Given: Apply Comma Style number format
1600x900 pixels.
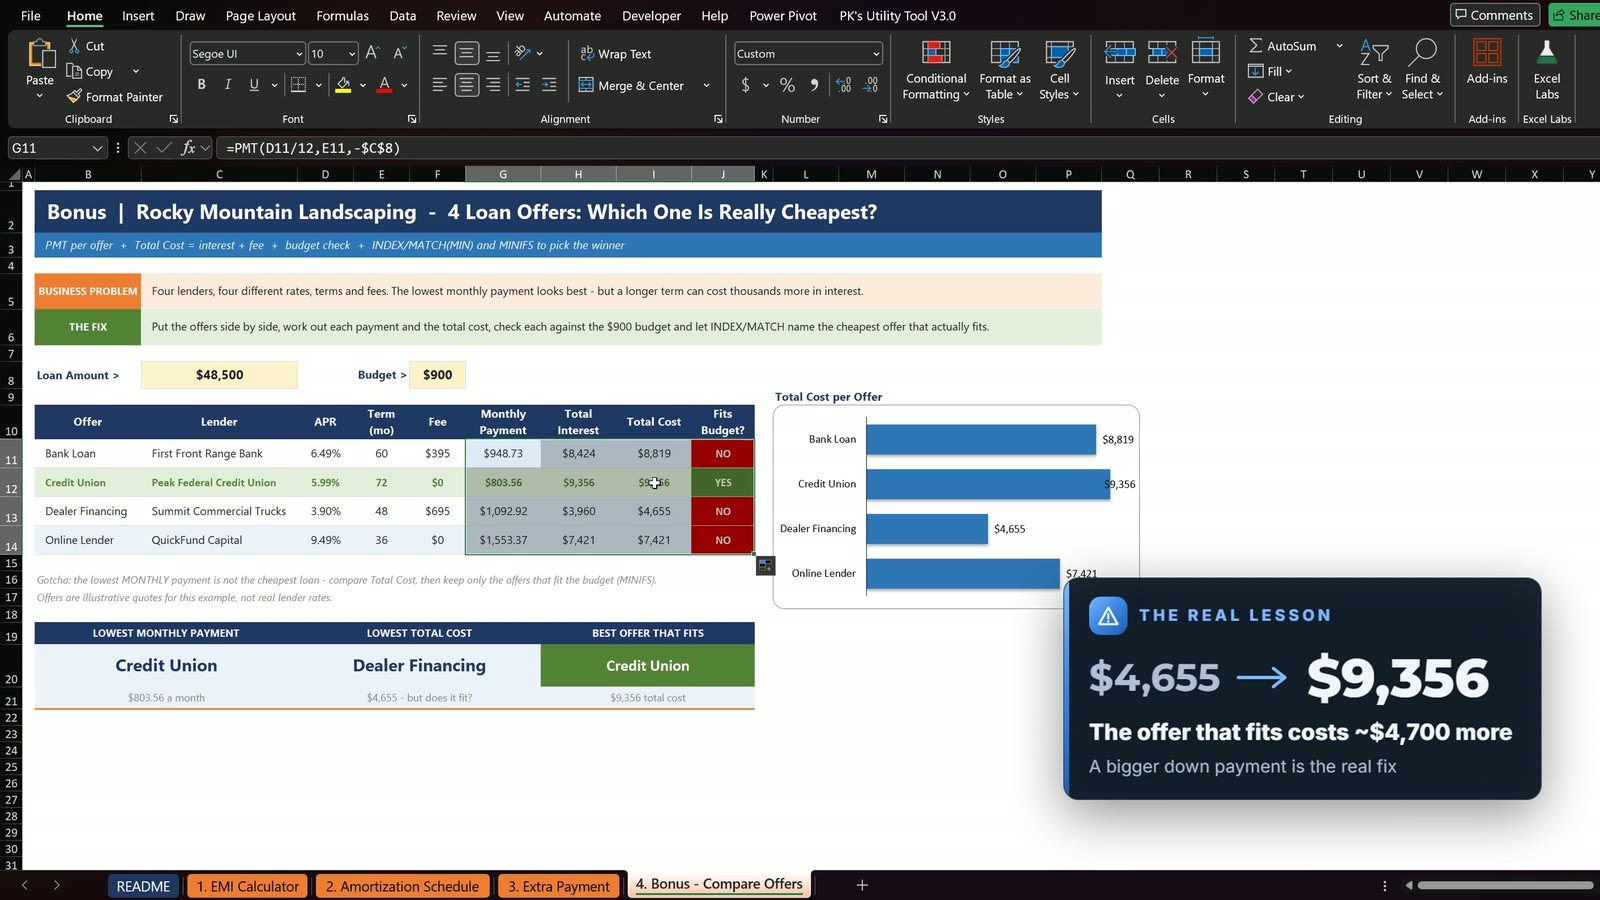Looking at the screenshot, I should 814,86.
